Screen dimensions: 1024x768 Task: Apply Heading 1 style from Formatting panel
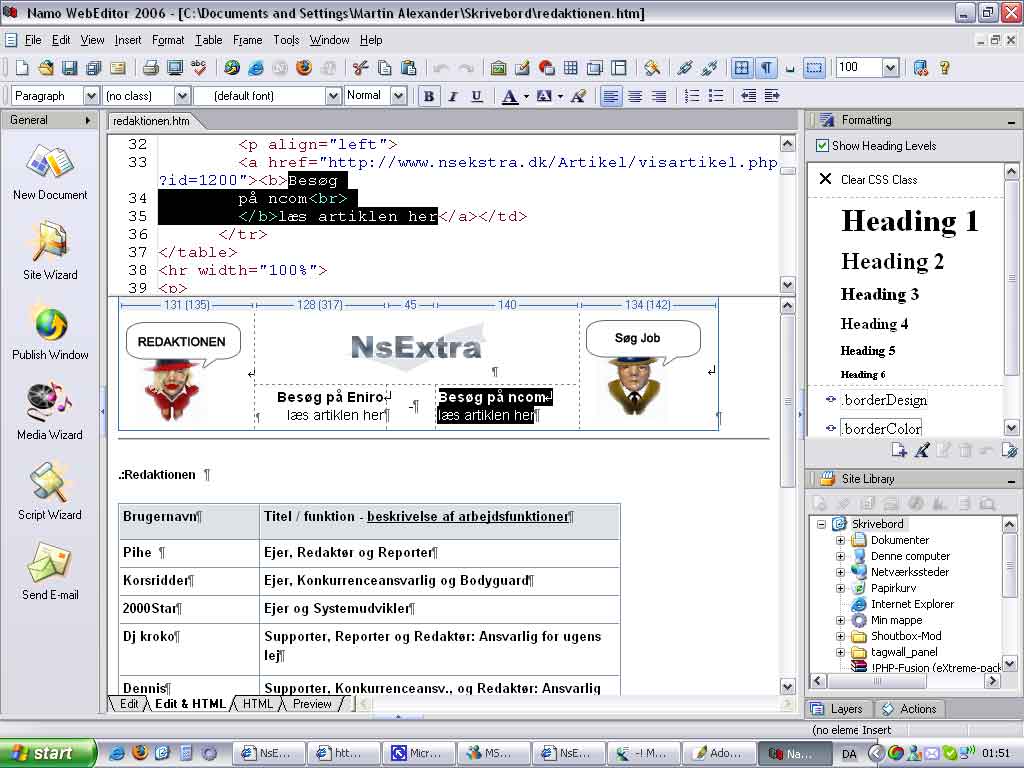point(909,221)
